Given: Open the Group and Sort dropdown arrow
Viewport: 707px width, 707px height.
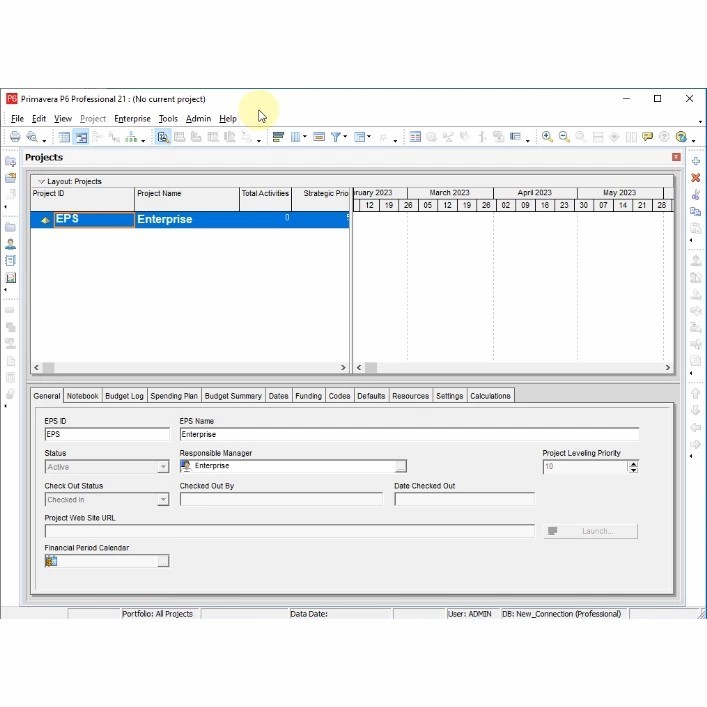Looking at the screenshot, I should click(369, 136).
